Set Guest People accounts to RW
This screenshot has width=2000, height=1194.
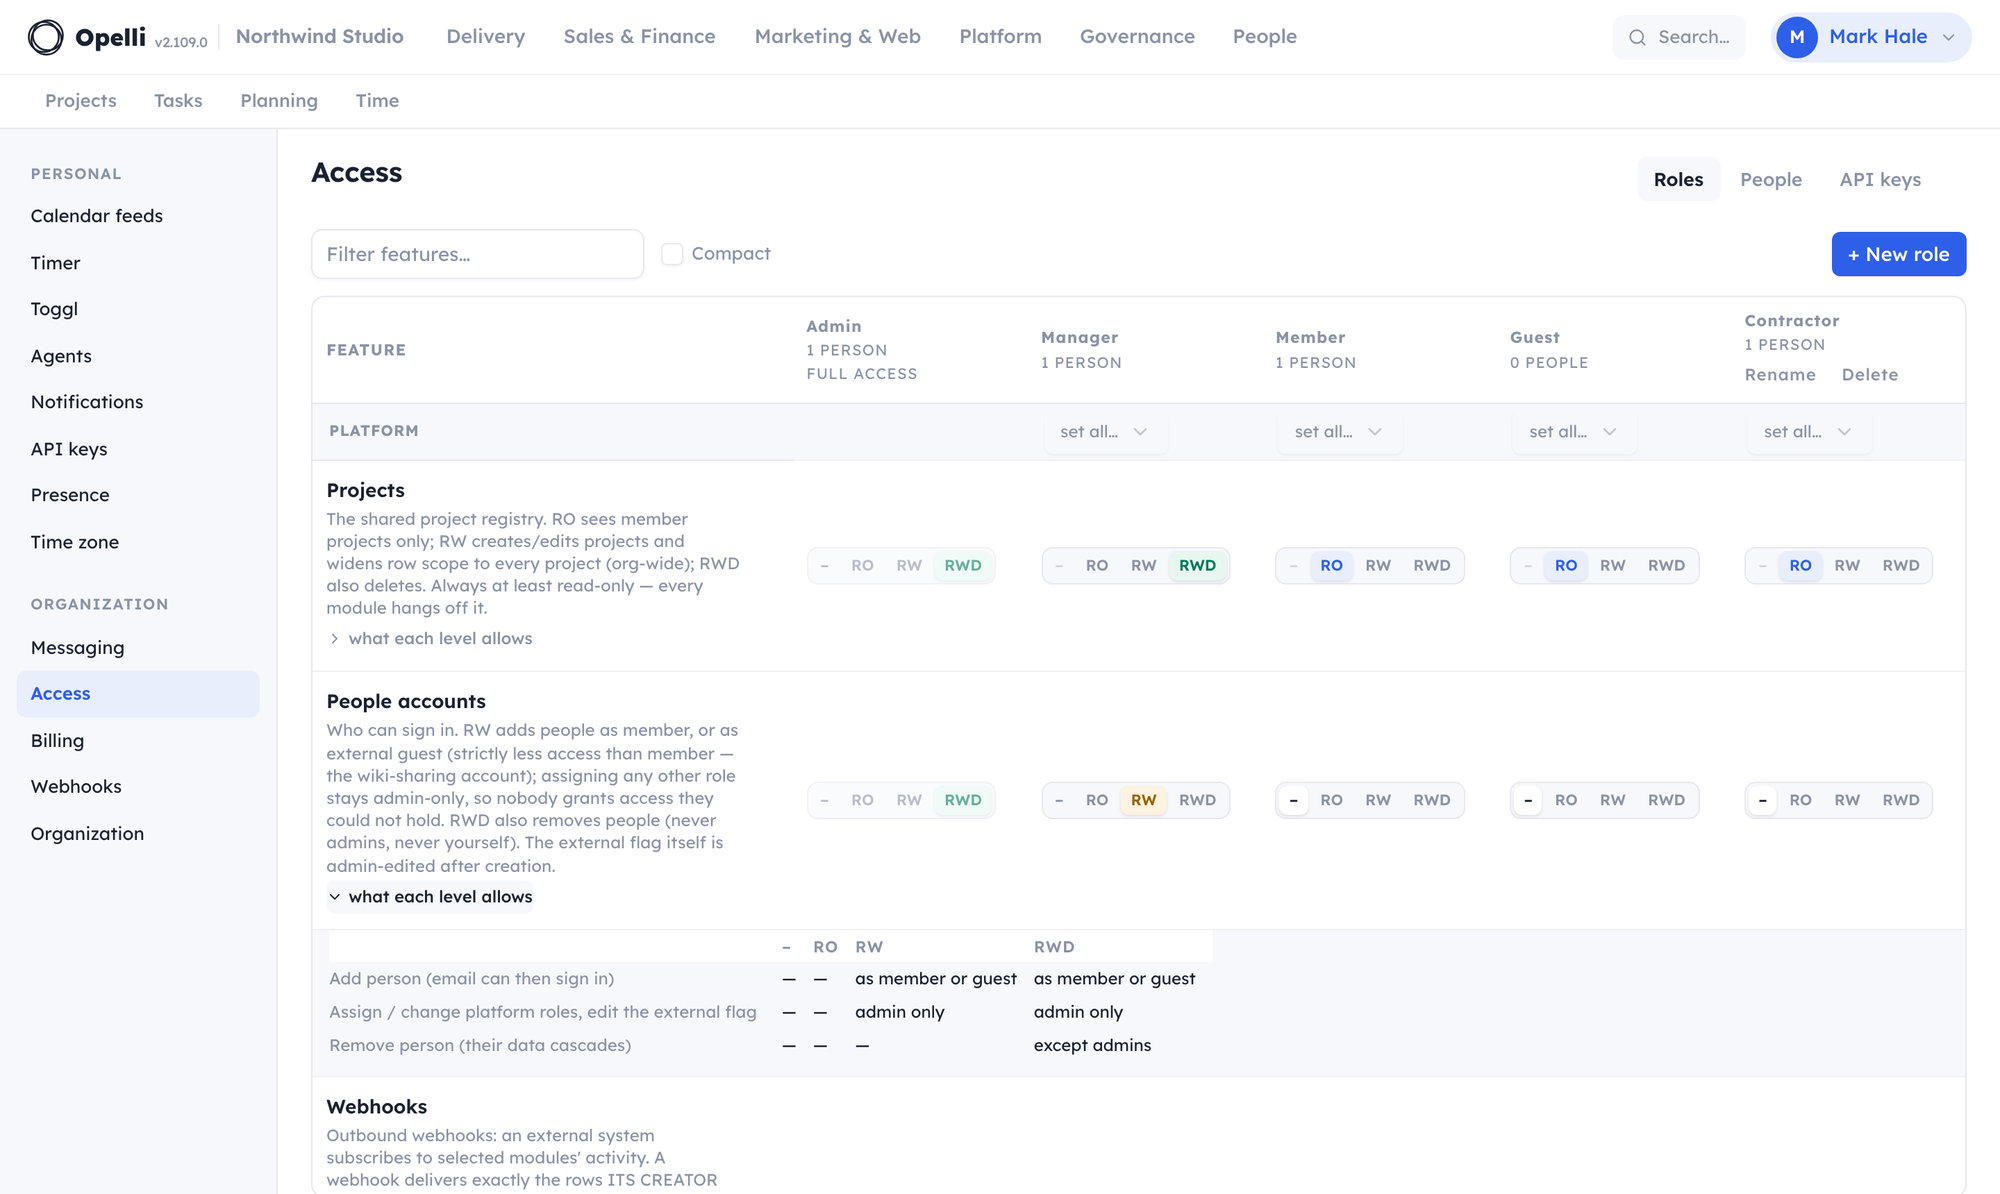point(1612,800)
